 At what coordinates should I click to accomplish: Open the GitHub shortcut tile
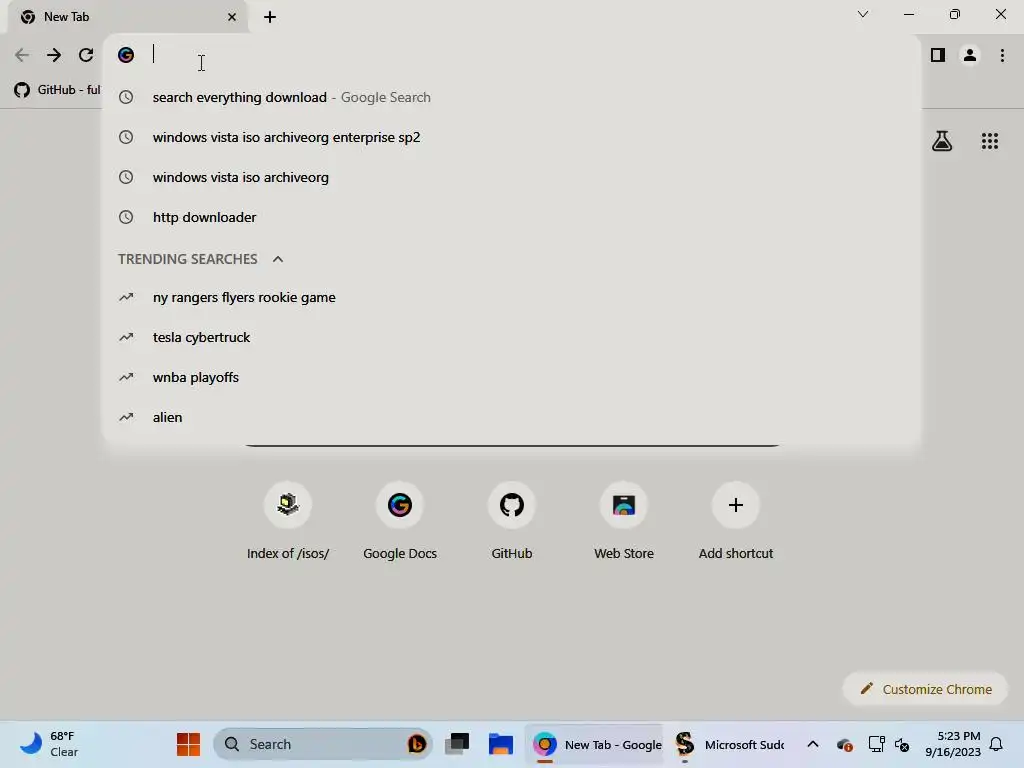coord(512,521)
